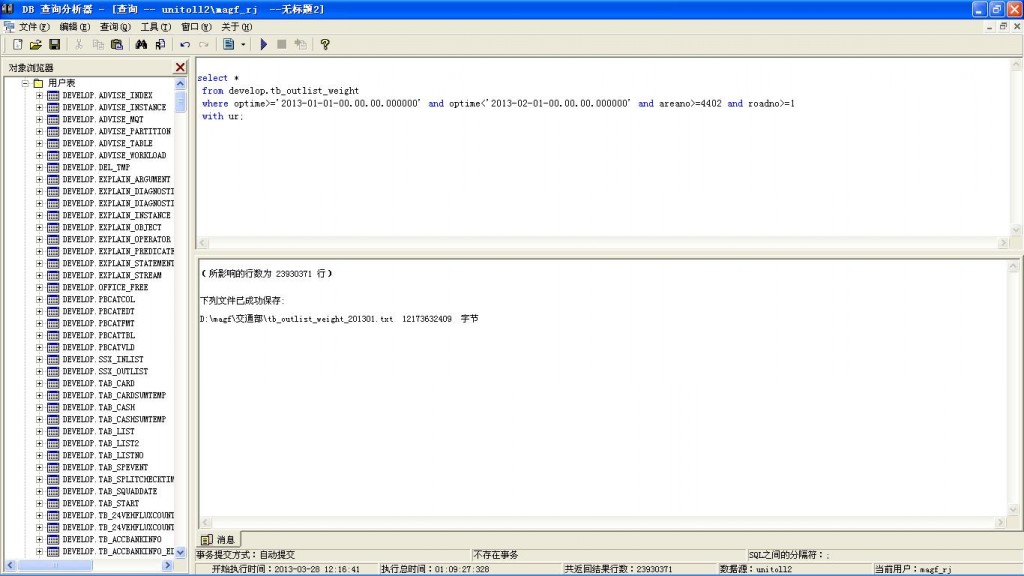The height and width of the screenshot is (576, 1024).
Task: Select the DEVELOP.EXPLAIN_OBJECT tree item
Action: pyautogui.click(x=112, y=227)
